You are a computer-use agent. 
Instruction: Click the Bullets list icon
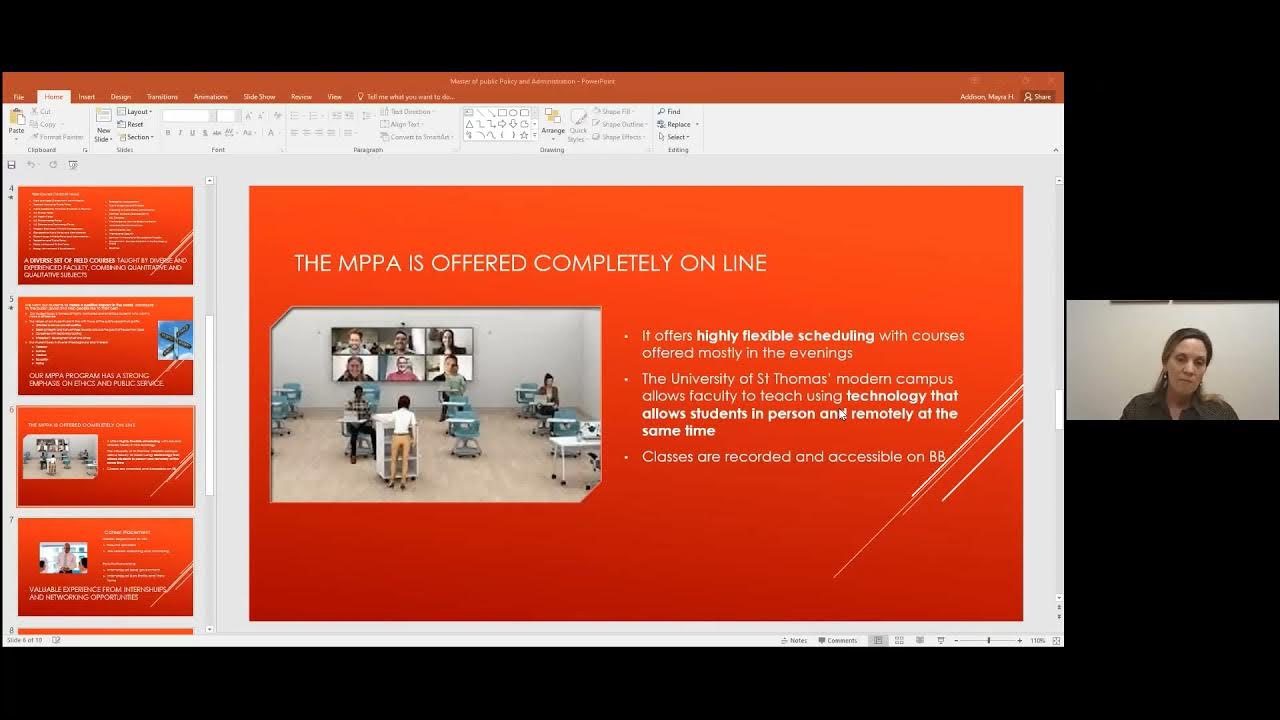[295, 115]
